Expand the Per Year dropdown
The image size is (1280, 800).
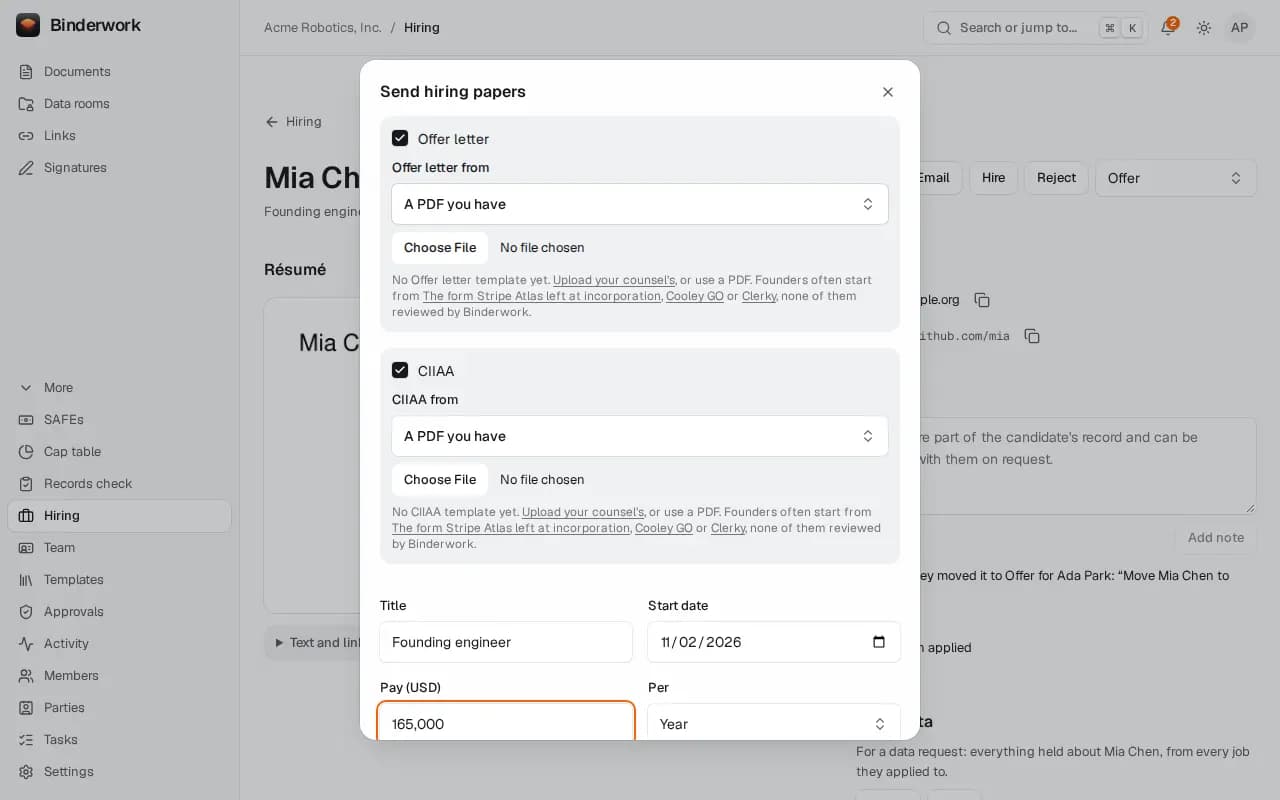click(x=774, y=724)
